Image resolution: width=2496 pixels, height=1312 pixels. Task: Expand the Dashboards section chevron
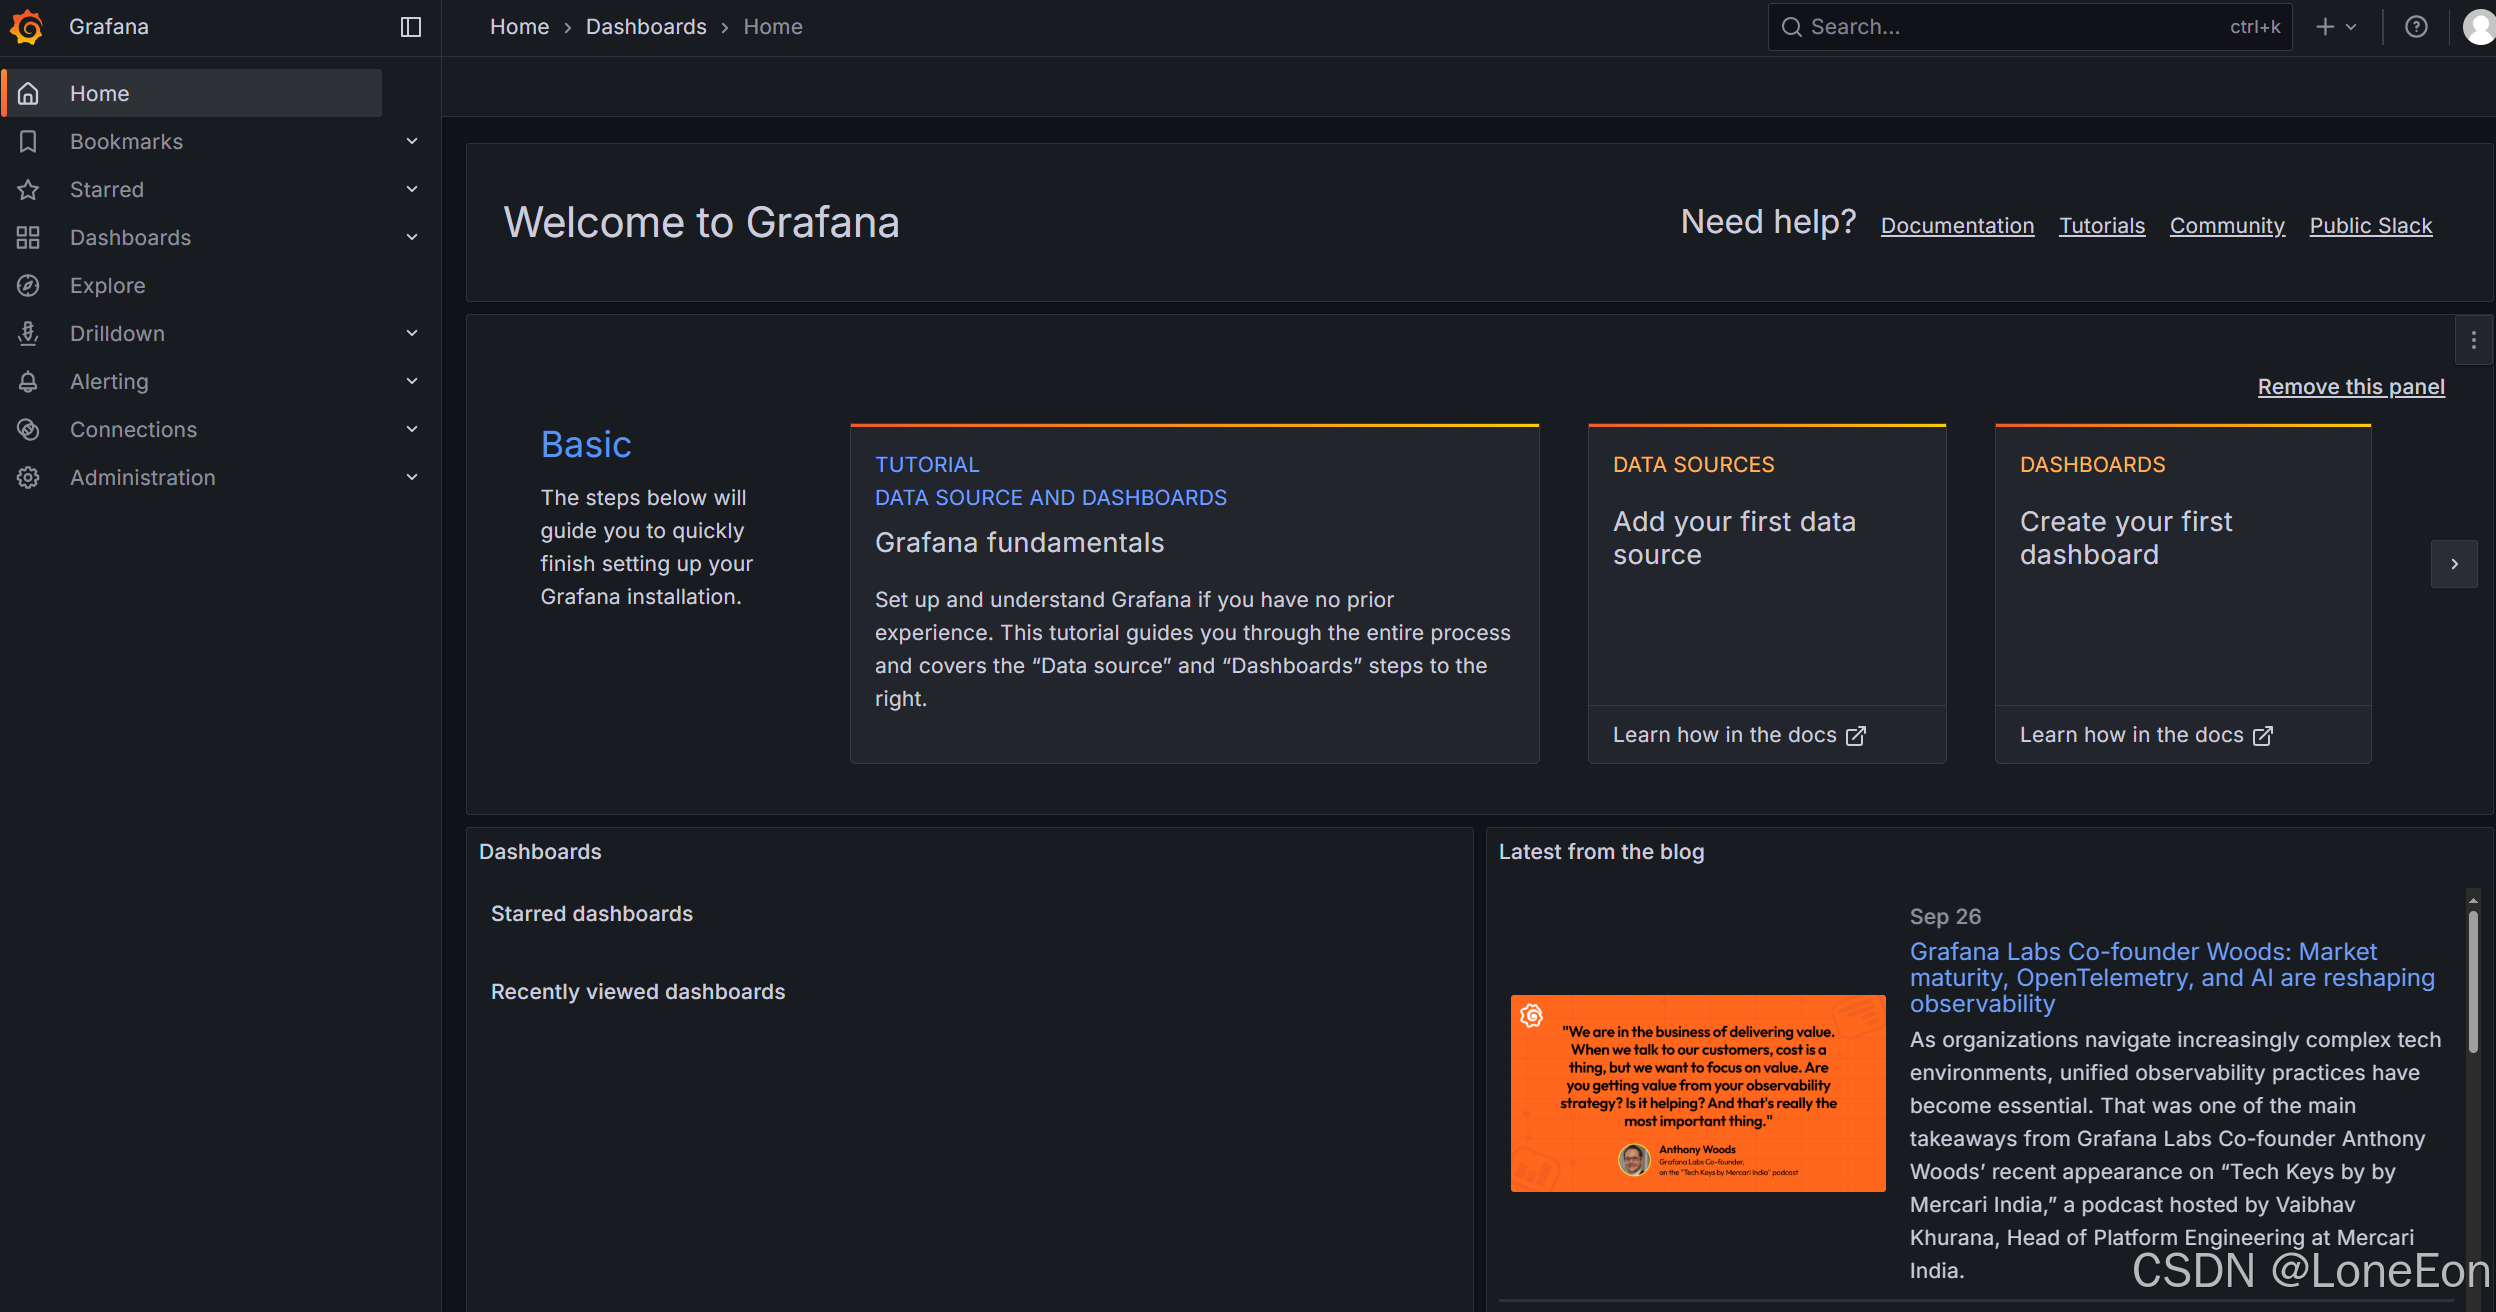click(412, 237)
